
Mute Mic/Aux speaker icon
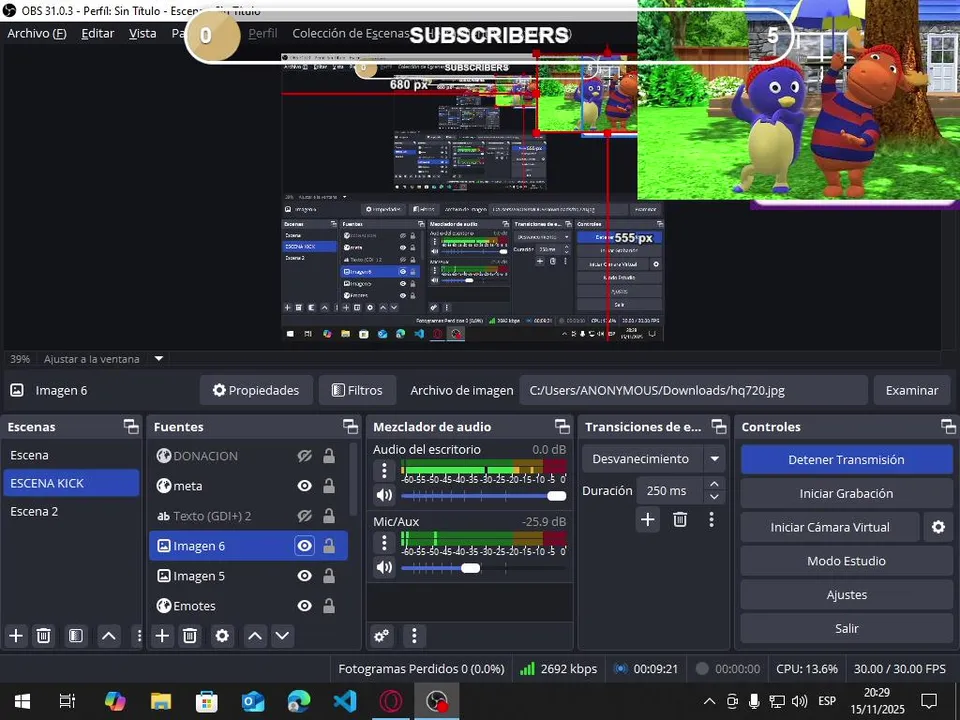384,568
